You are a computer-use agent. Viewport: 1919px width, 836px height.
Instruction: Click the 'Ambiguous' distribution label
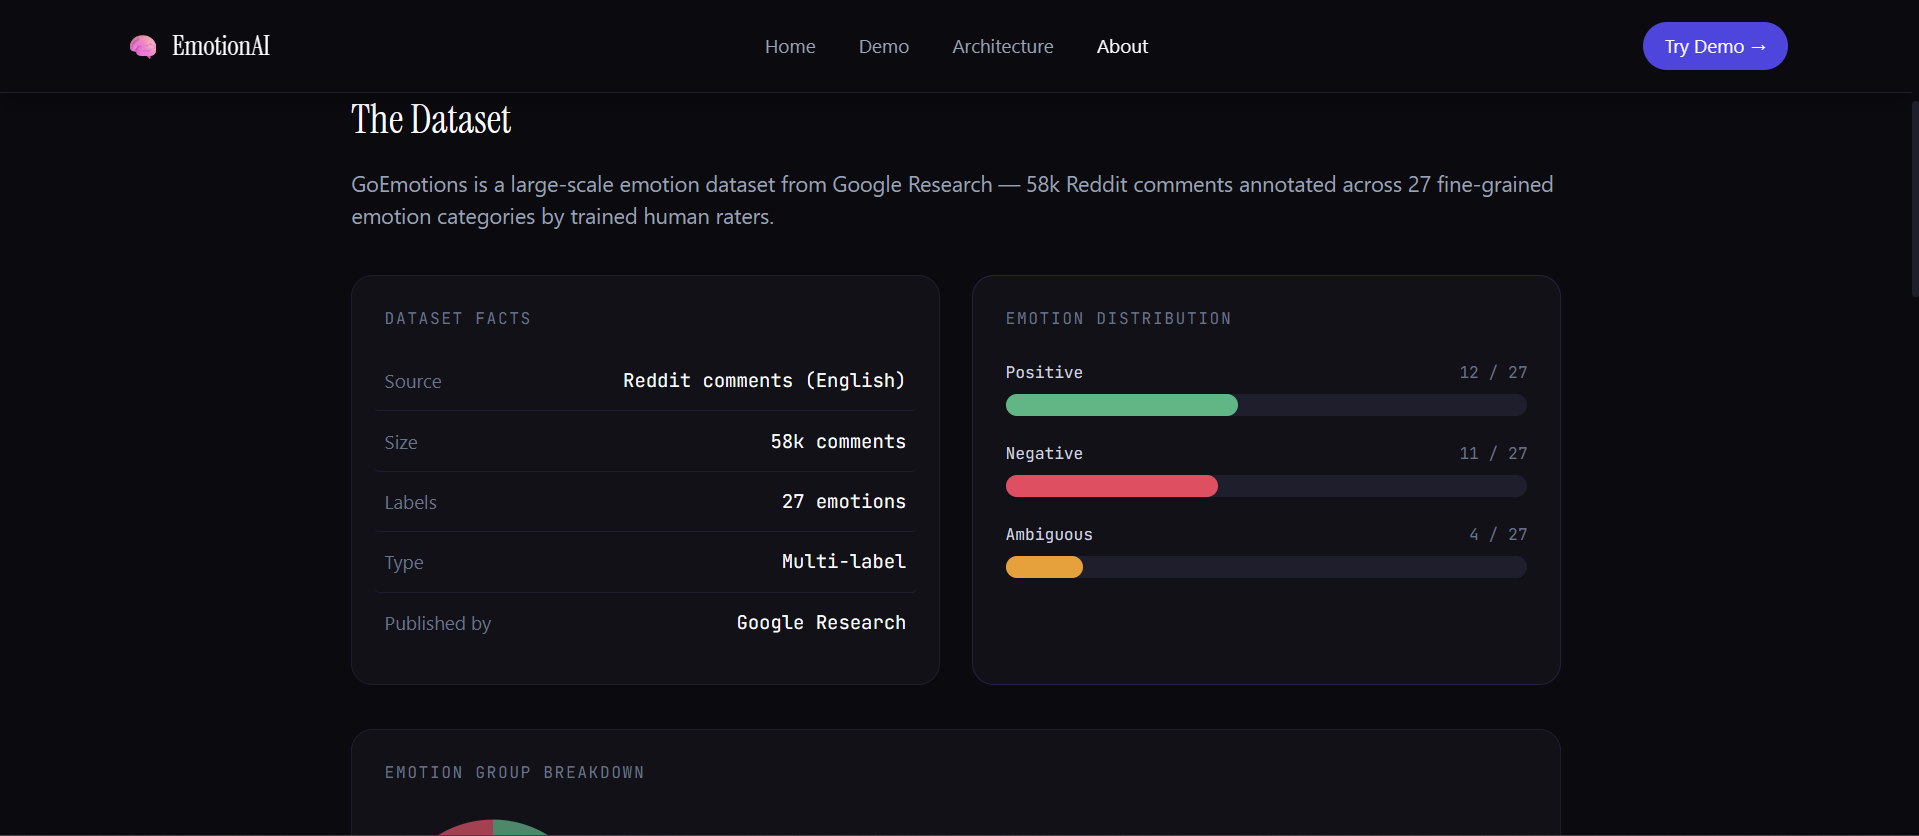(1049, 534)
